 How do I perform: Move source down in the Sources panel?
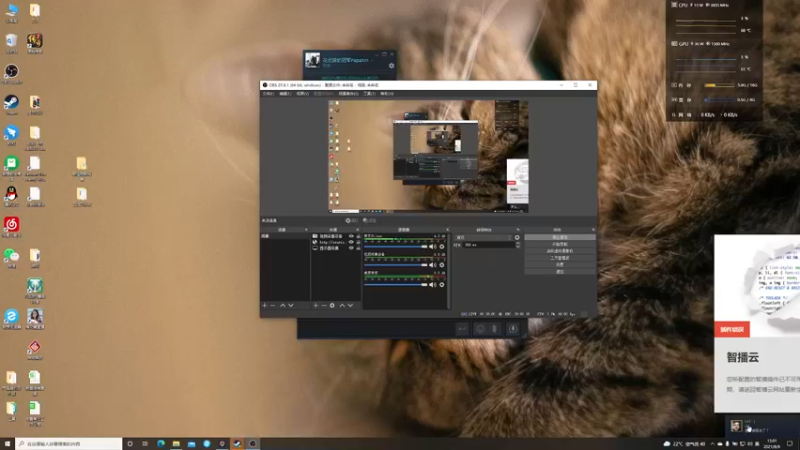tap(351, 306)
